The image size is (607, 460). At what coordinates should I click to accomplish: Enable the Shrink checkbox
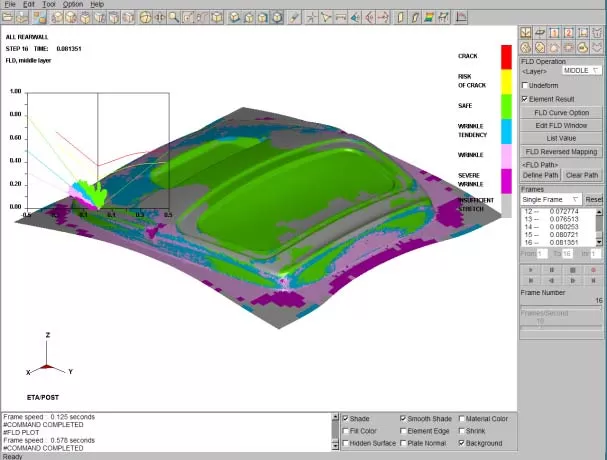[461, 431]
